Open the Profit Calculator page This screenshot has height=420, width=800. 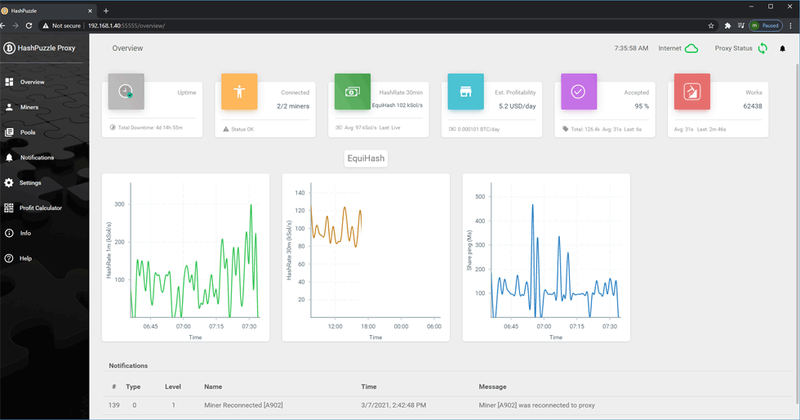click(40, 208)
